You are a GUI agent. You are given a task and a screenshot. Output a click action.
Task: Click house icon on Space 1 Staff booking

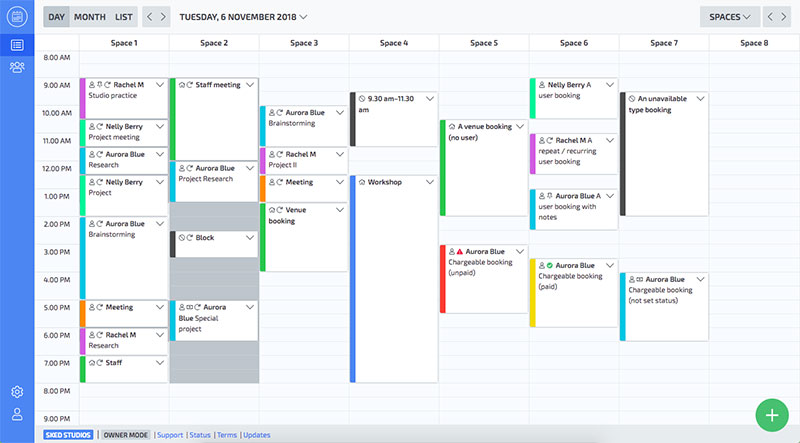[x=92, y=363]
